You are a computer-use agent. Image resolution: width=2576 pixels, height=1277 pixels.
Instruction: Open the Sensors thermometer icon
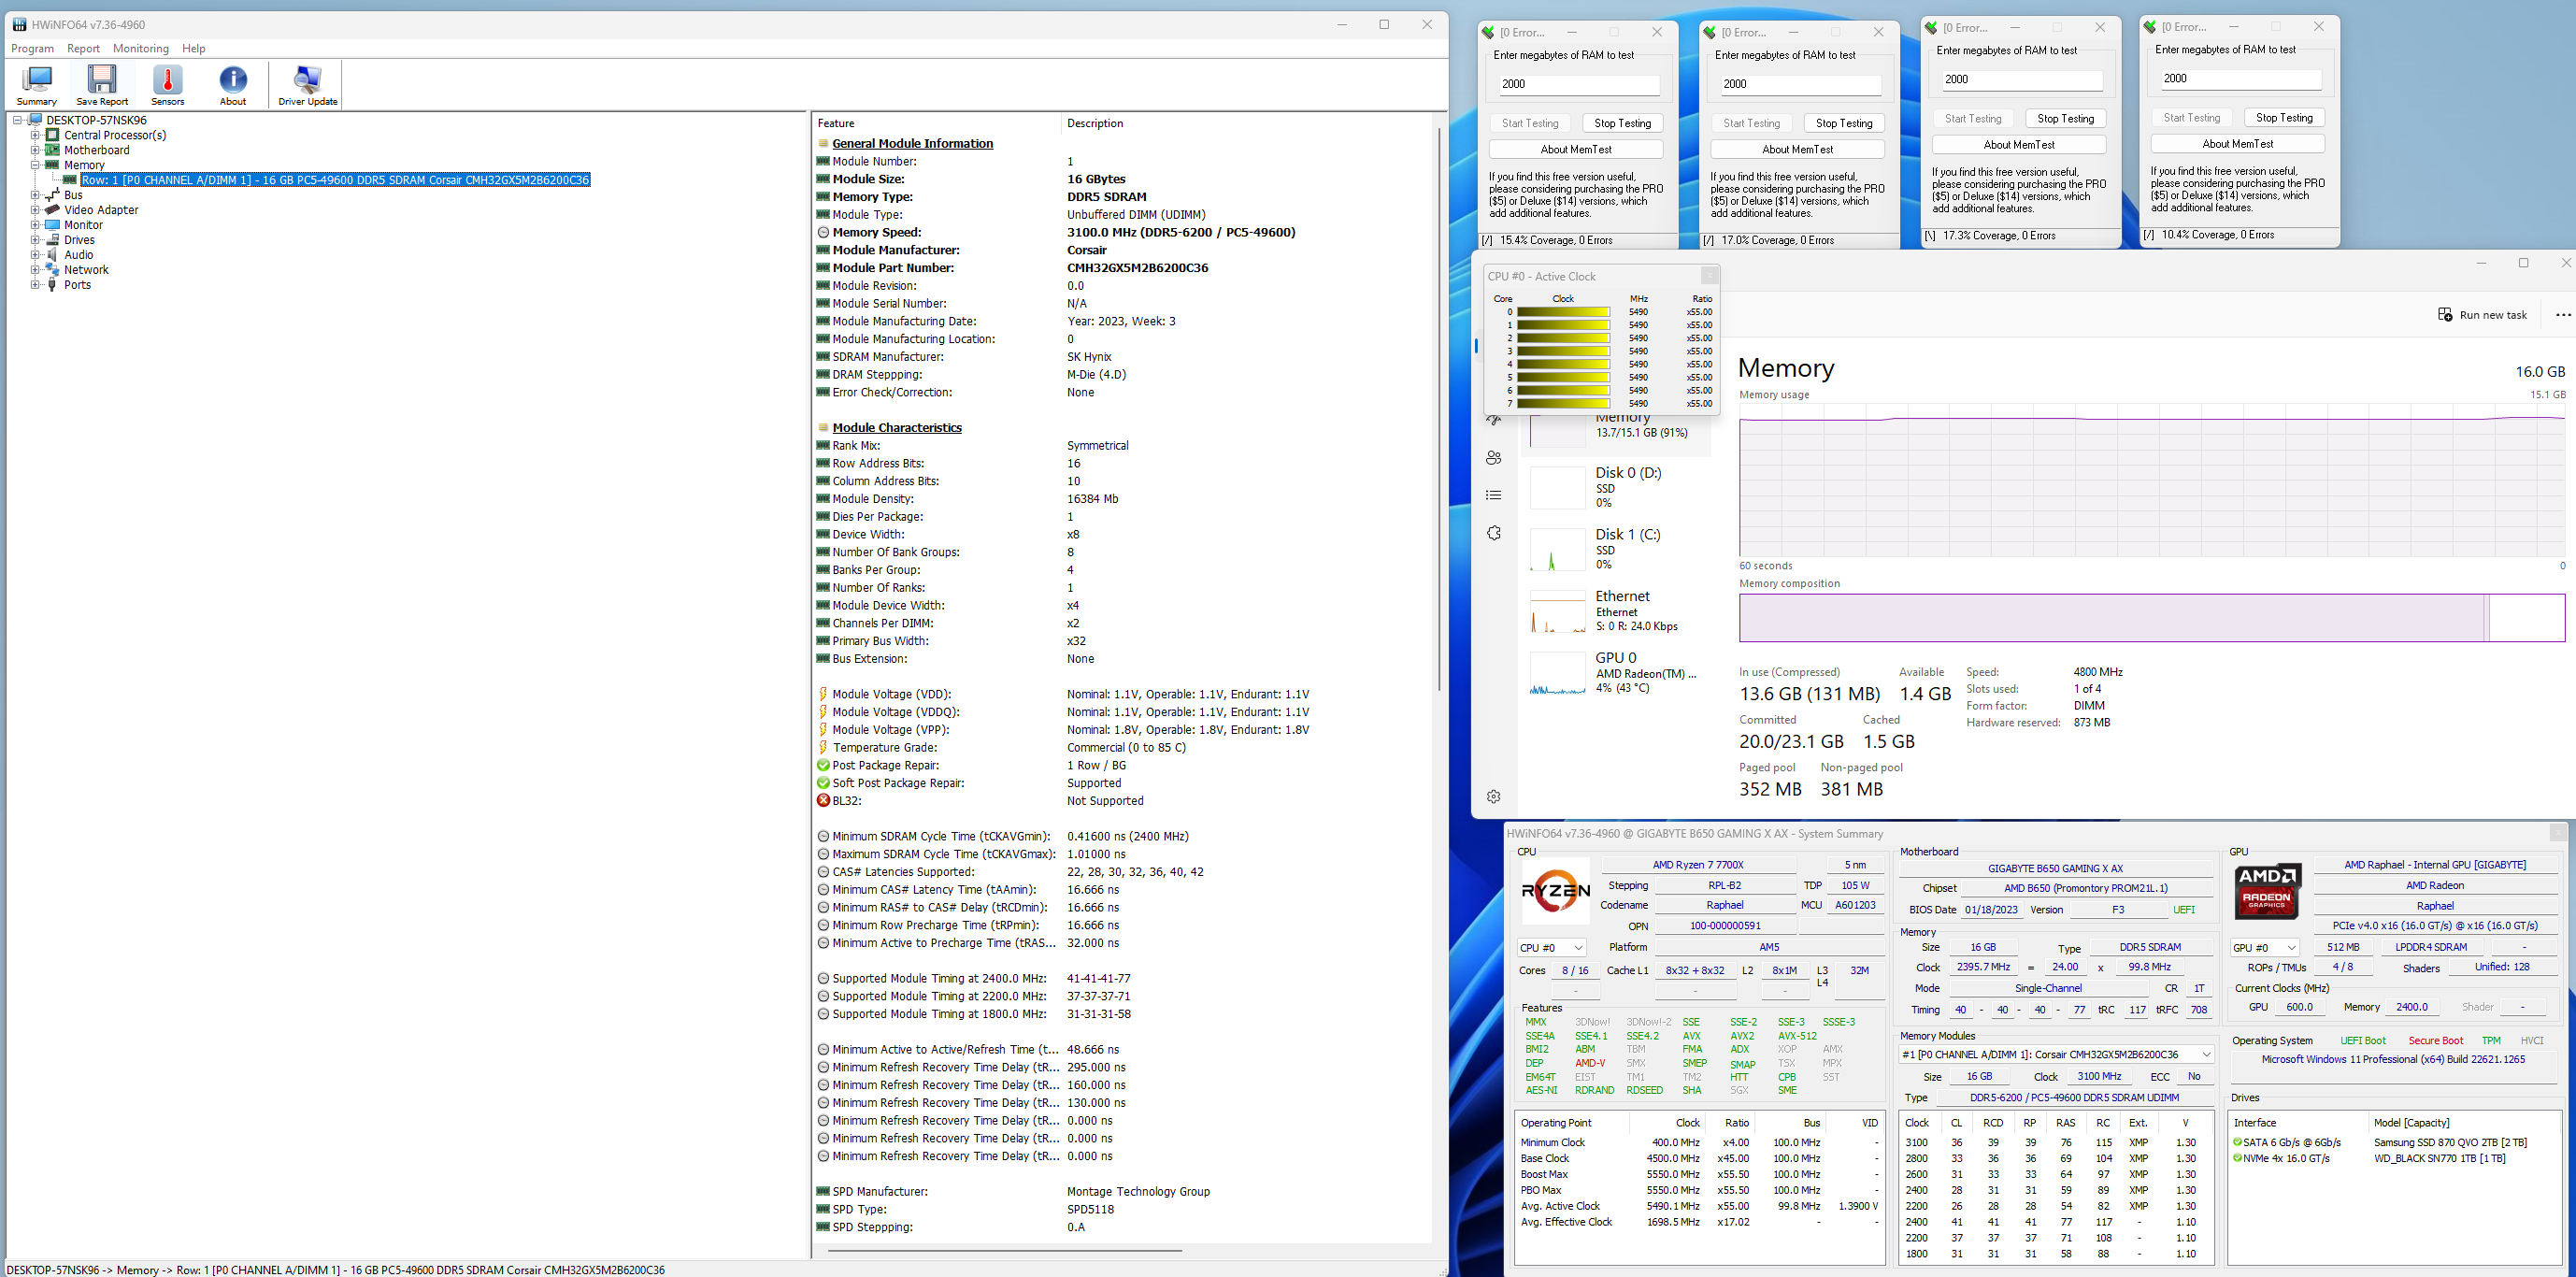pyautogui.click(x=168, y=85)
